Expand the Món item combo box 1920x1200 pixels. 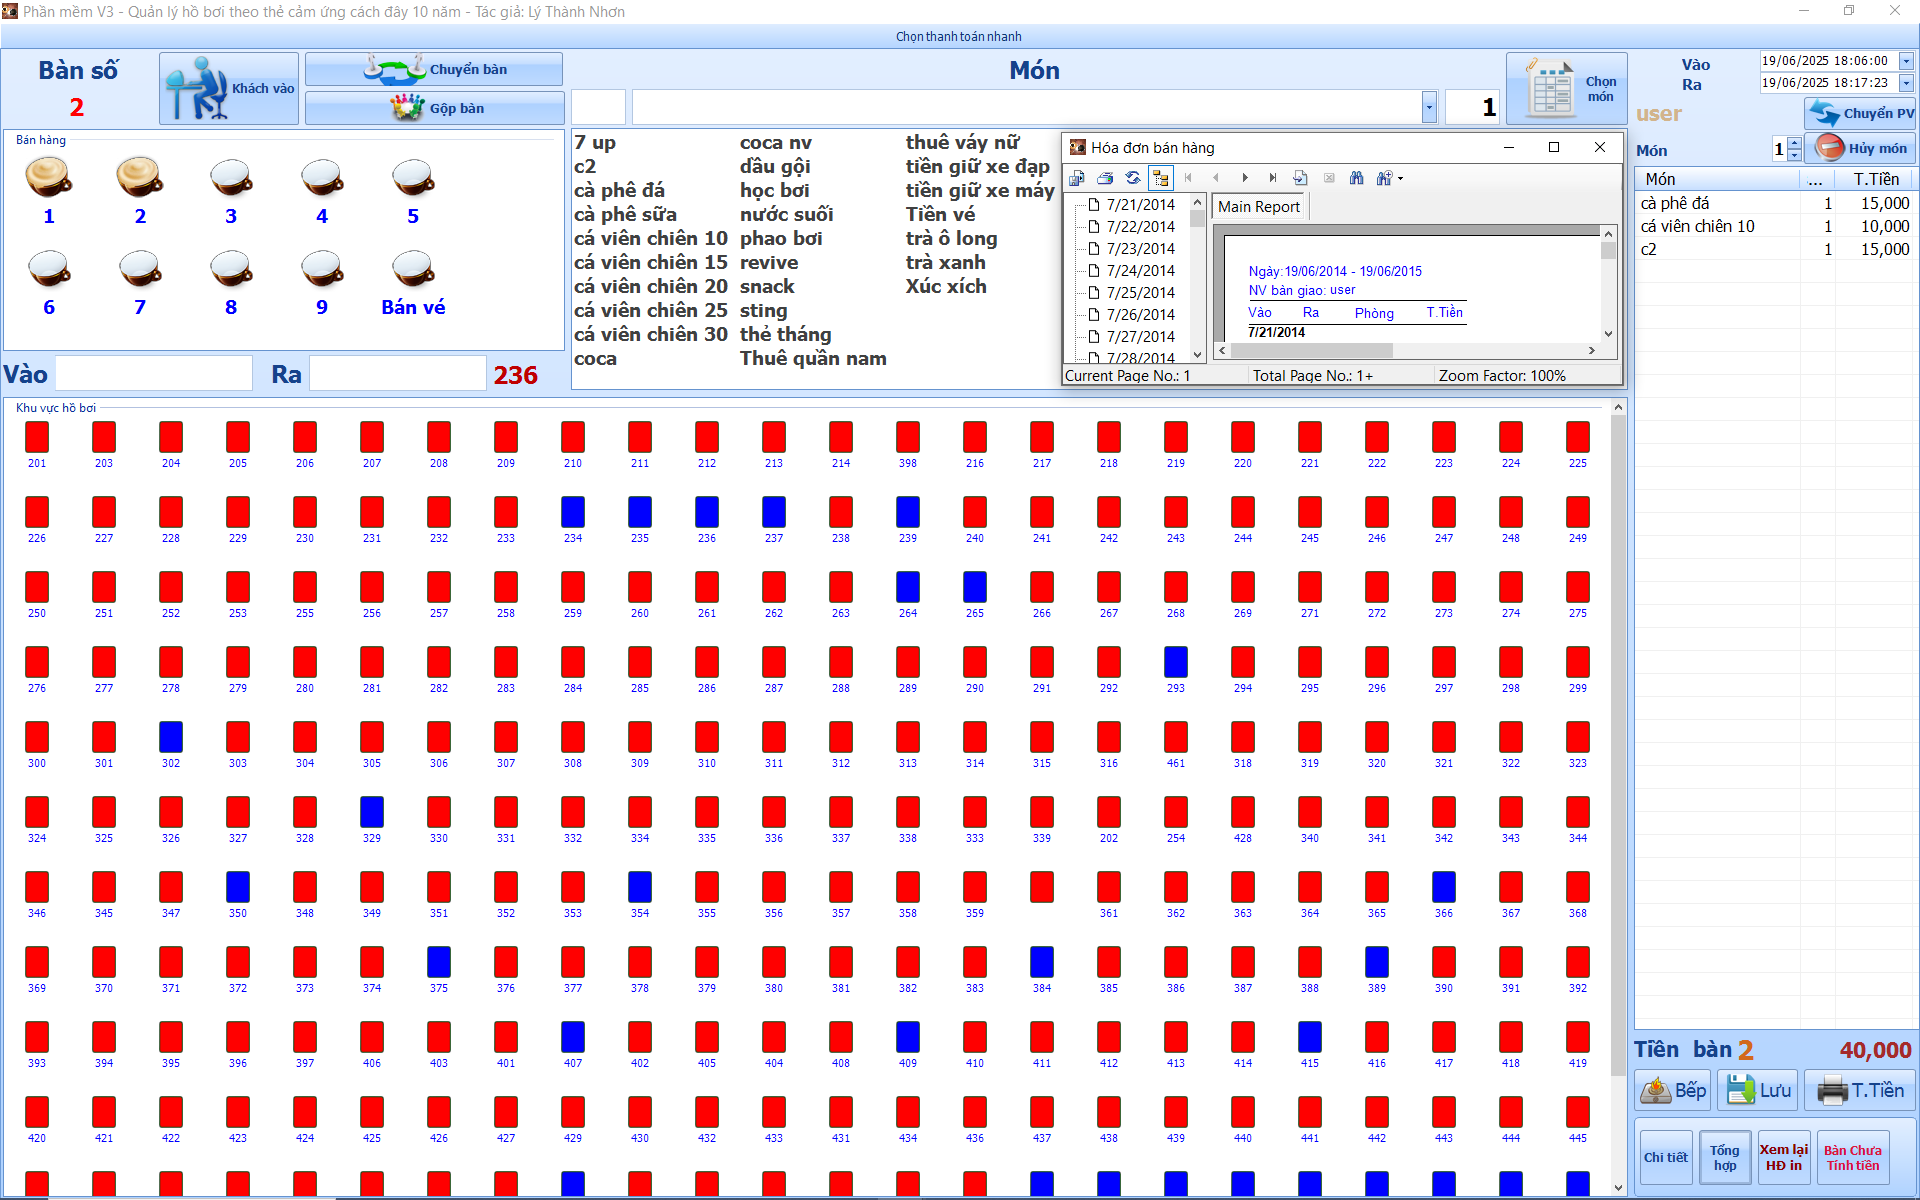[1429, 107]
